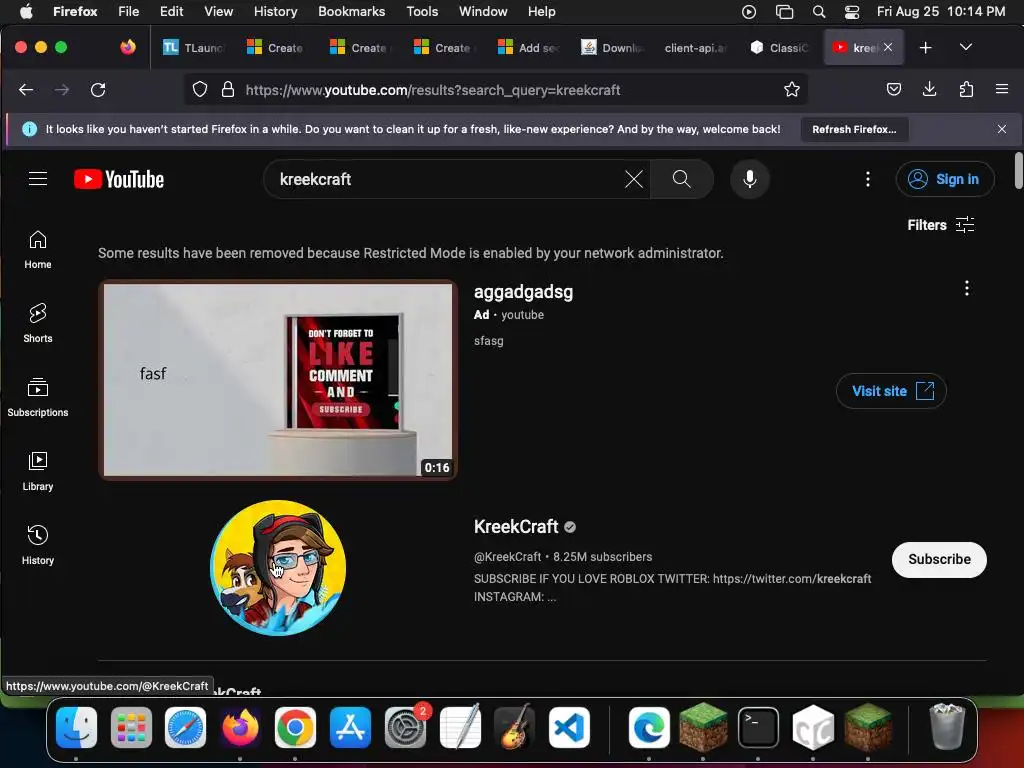Open Control Center in menu bar
This screenshot has width=1024, height=768.
click(x=852, y=12)
